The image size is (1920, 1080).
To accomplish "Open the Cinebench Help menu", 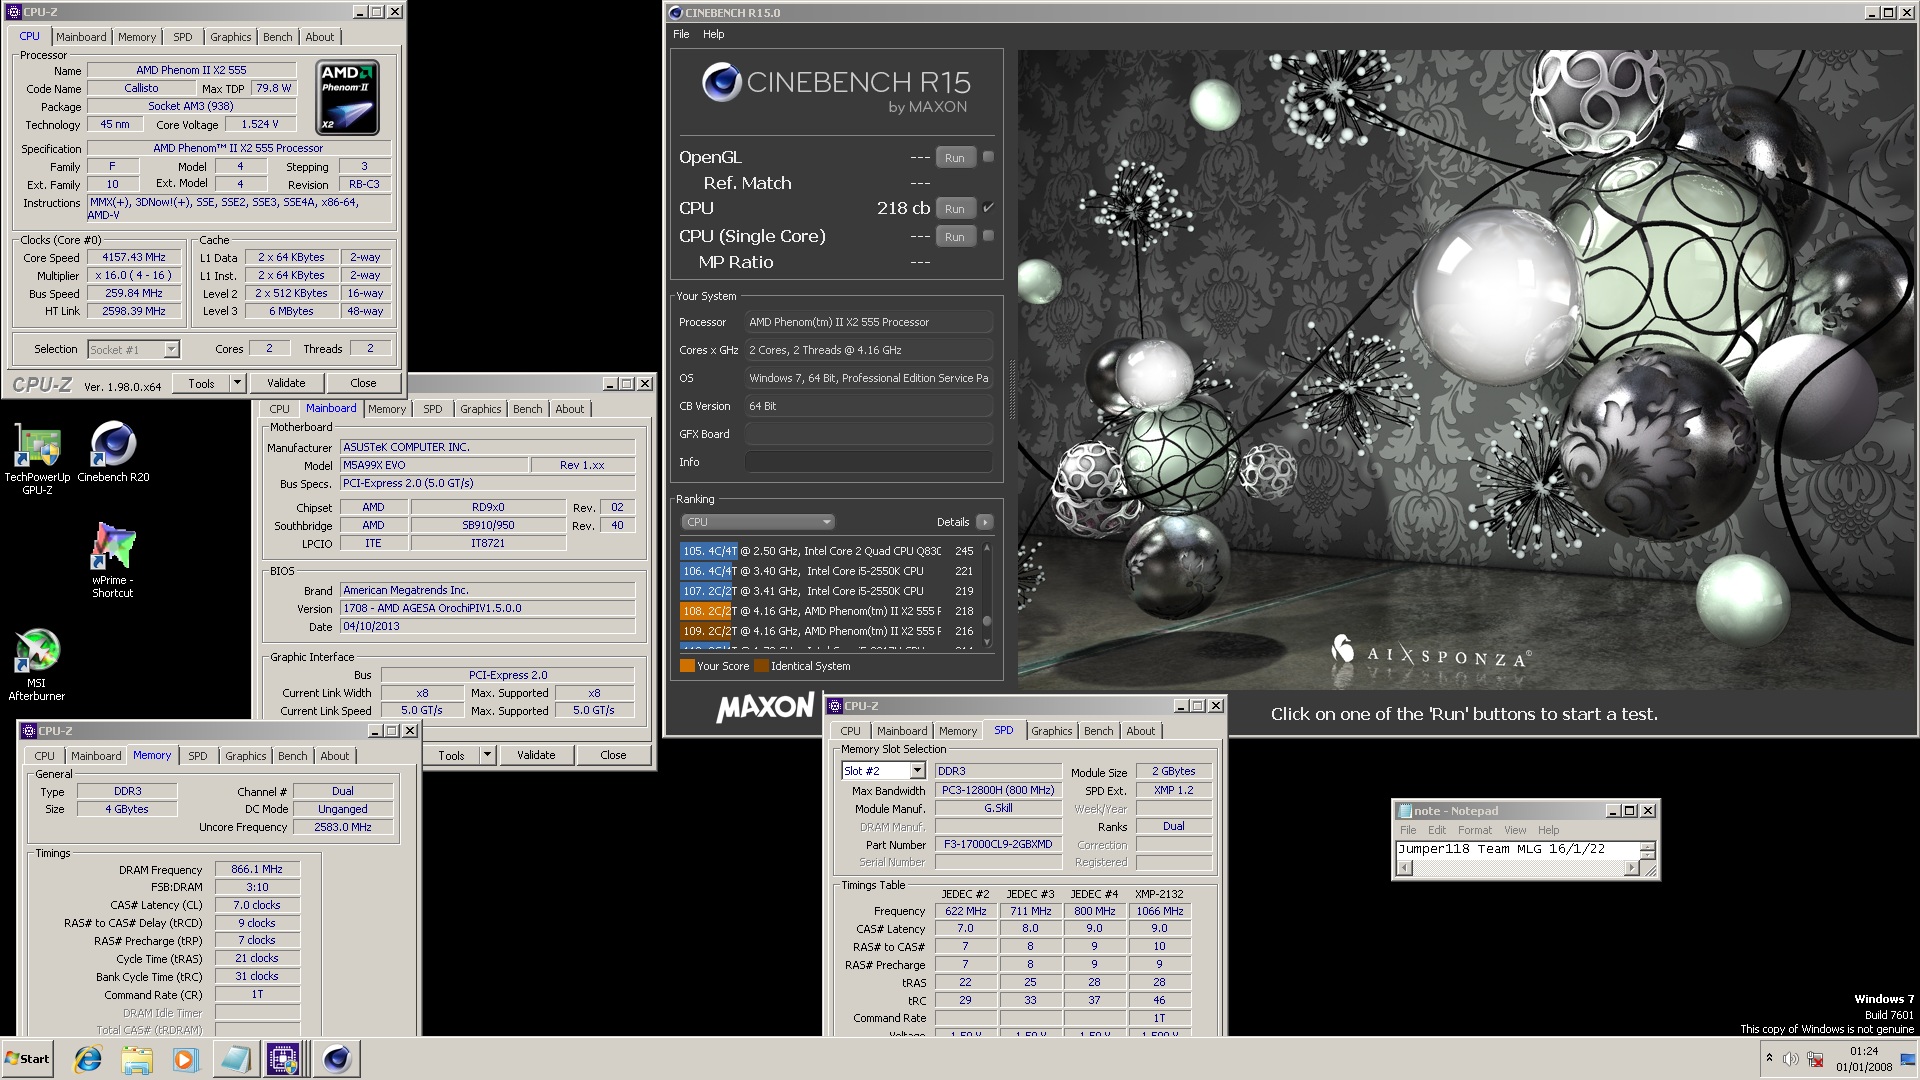I will pos(713,34).
